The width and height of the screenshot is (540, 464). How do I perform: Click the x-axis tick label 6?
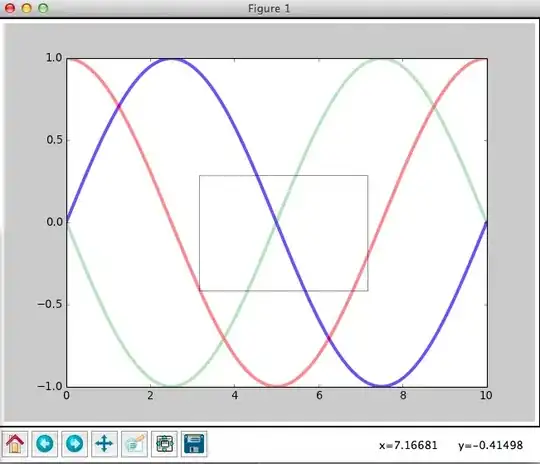pyautogui.click(x=319, y=395)
